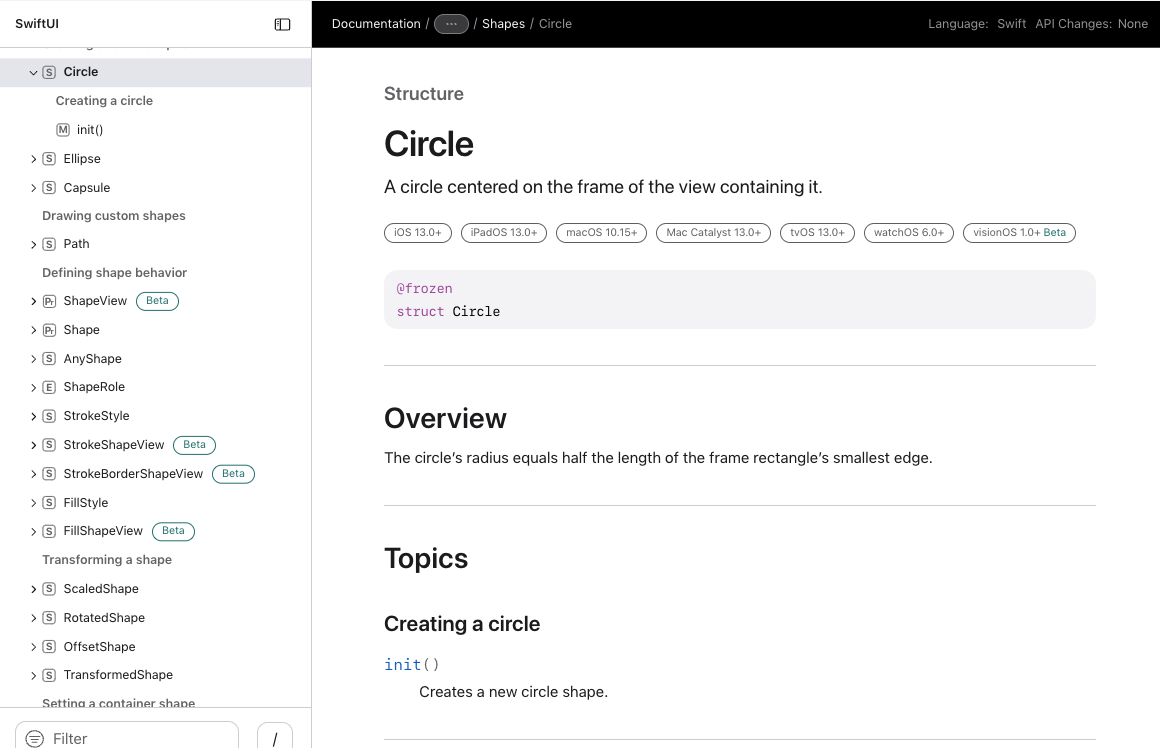Select Circle in the sidebar
This screenshot has width=1160, height=748.
tap(81, 72)
